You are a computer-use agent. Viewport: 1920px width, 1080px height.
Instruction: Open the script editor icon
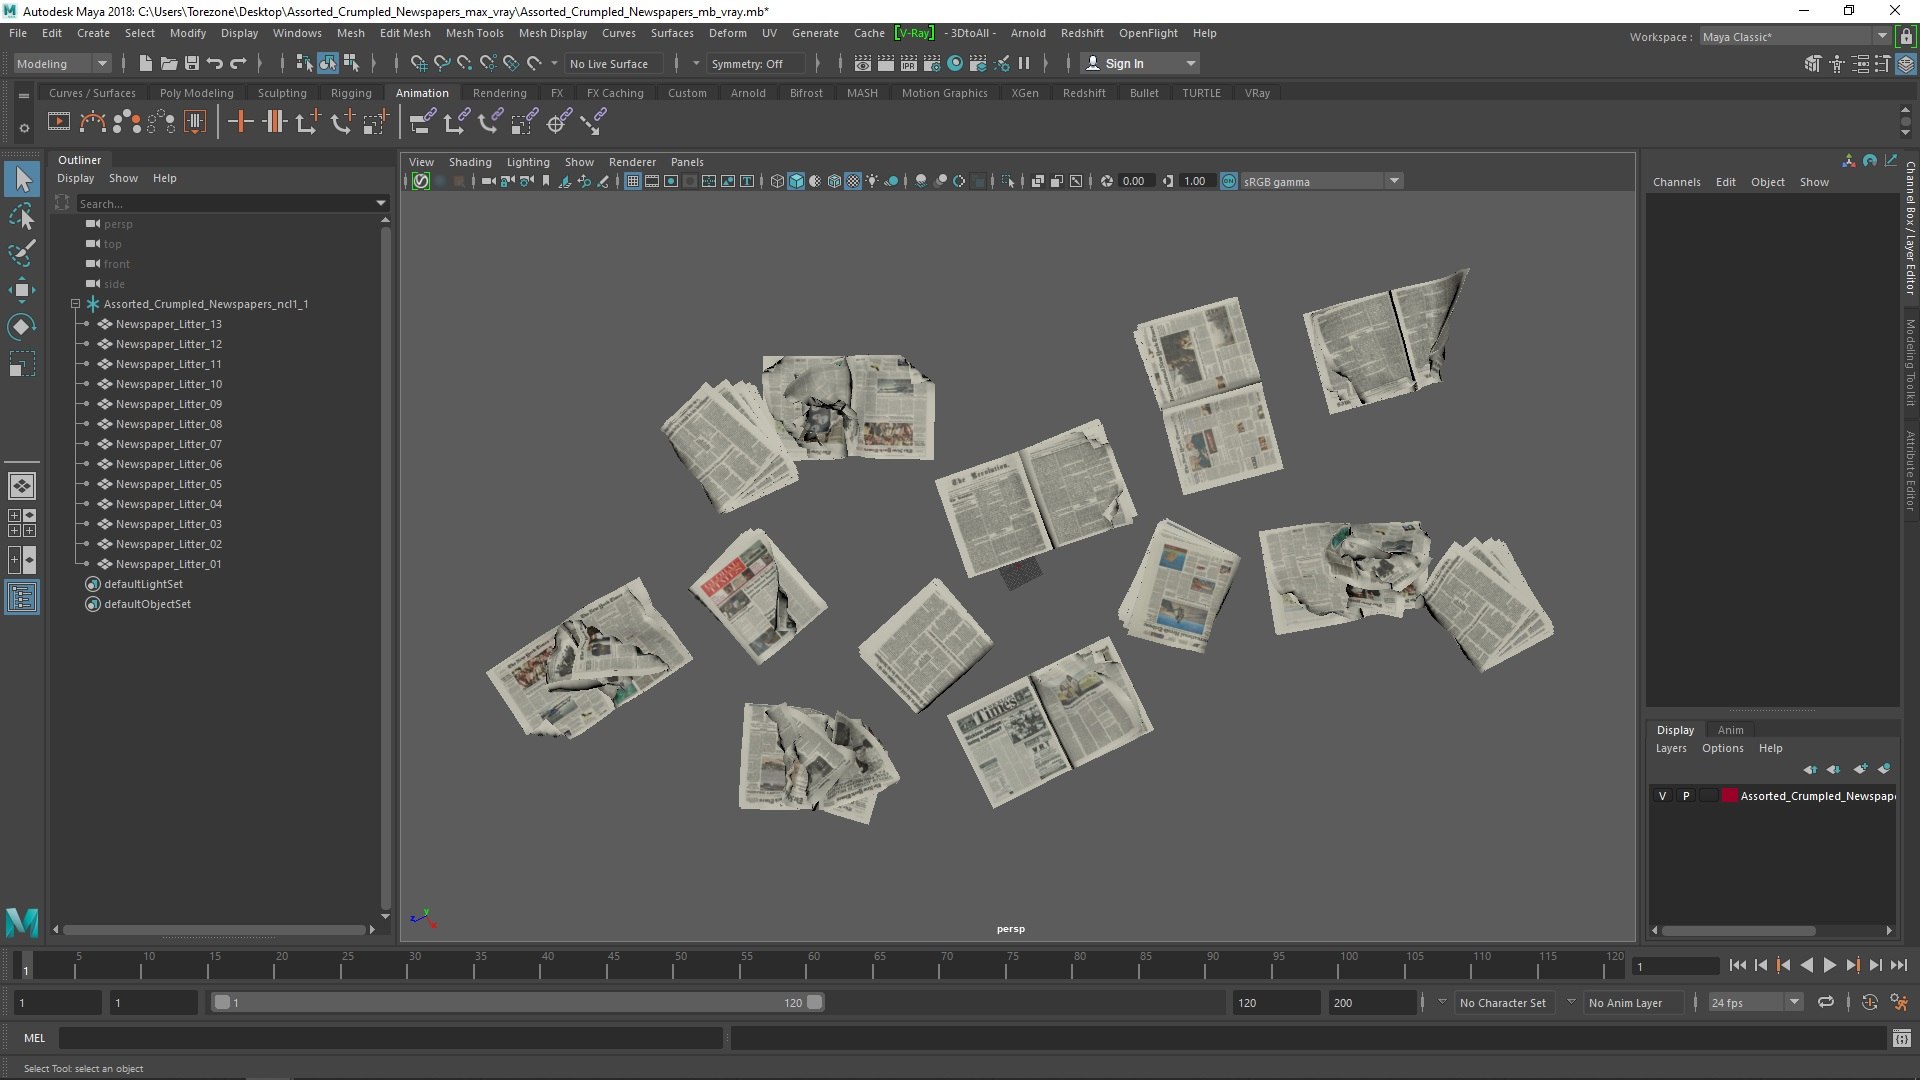[1902, 1038]
